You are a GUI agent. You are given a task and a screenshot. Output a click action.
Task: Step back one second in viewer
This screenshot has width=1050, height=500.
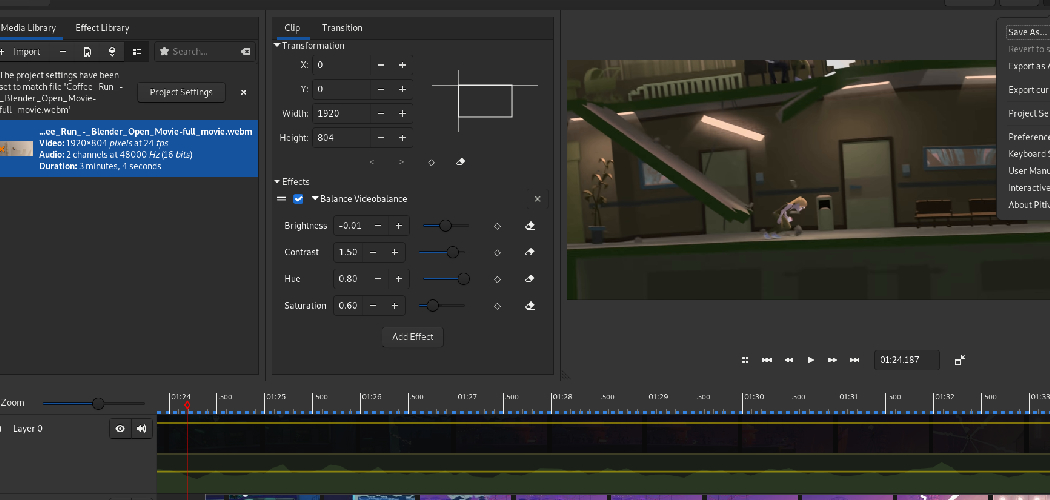click(789, 360)
